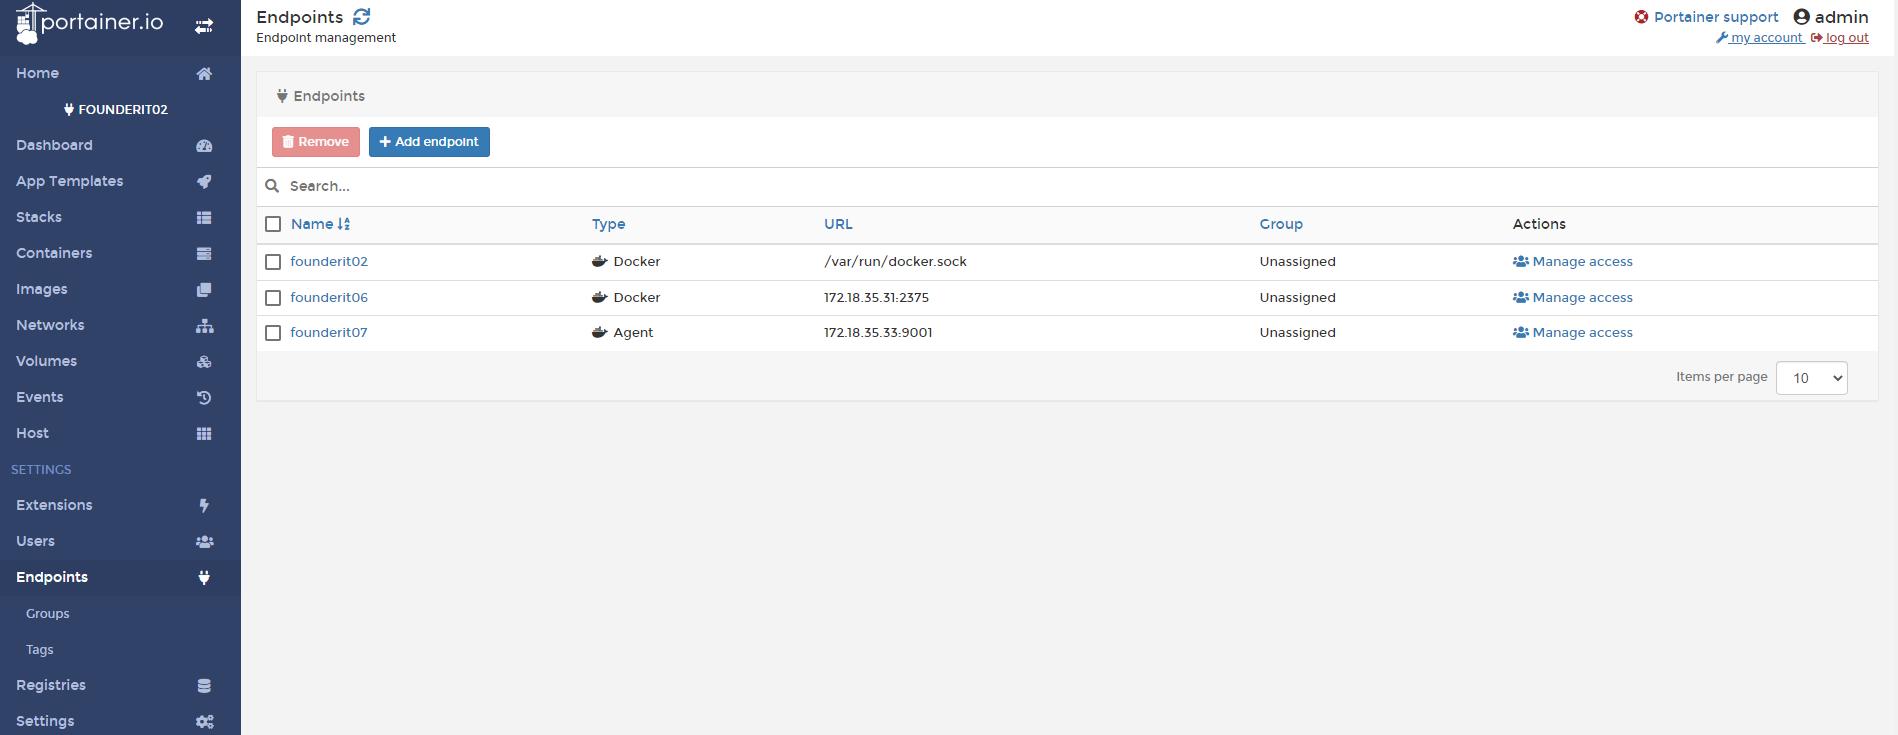The image size is (1898, 735).
Task: Click the Docker whale icon for founderit06
Action: pyautogui.click(x=600, y=298)
